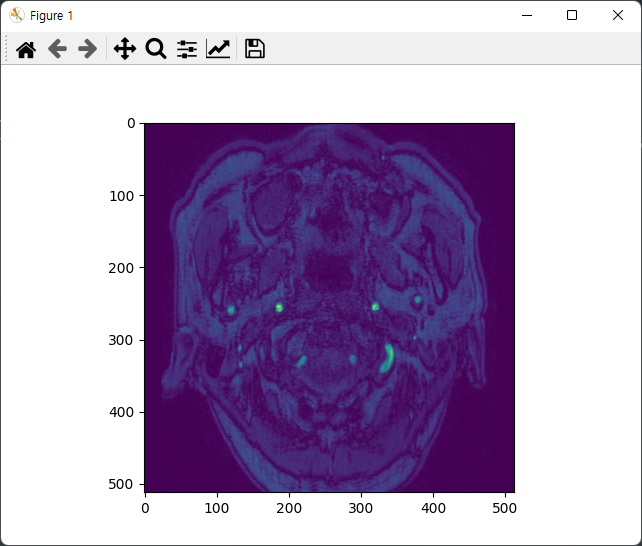The image size is (642, 546).
Task: Click the y-axis tick label 300
Action: (121, 340)
